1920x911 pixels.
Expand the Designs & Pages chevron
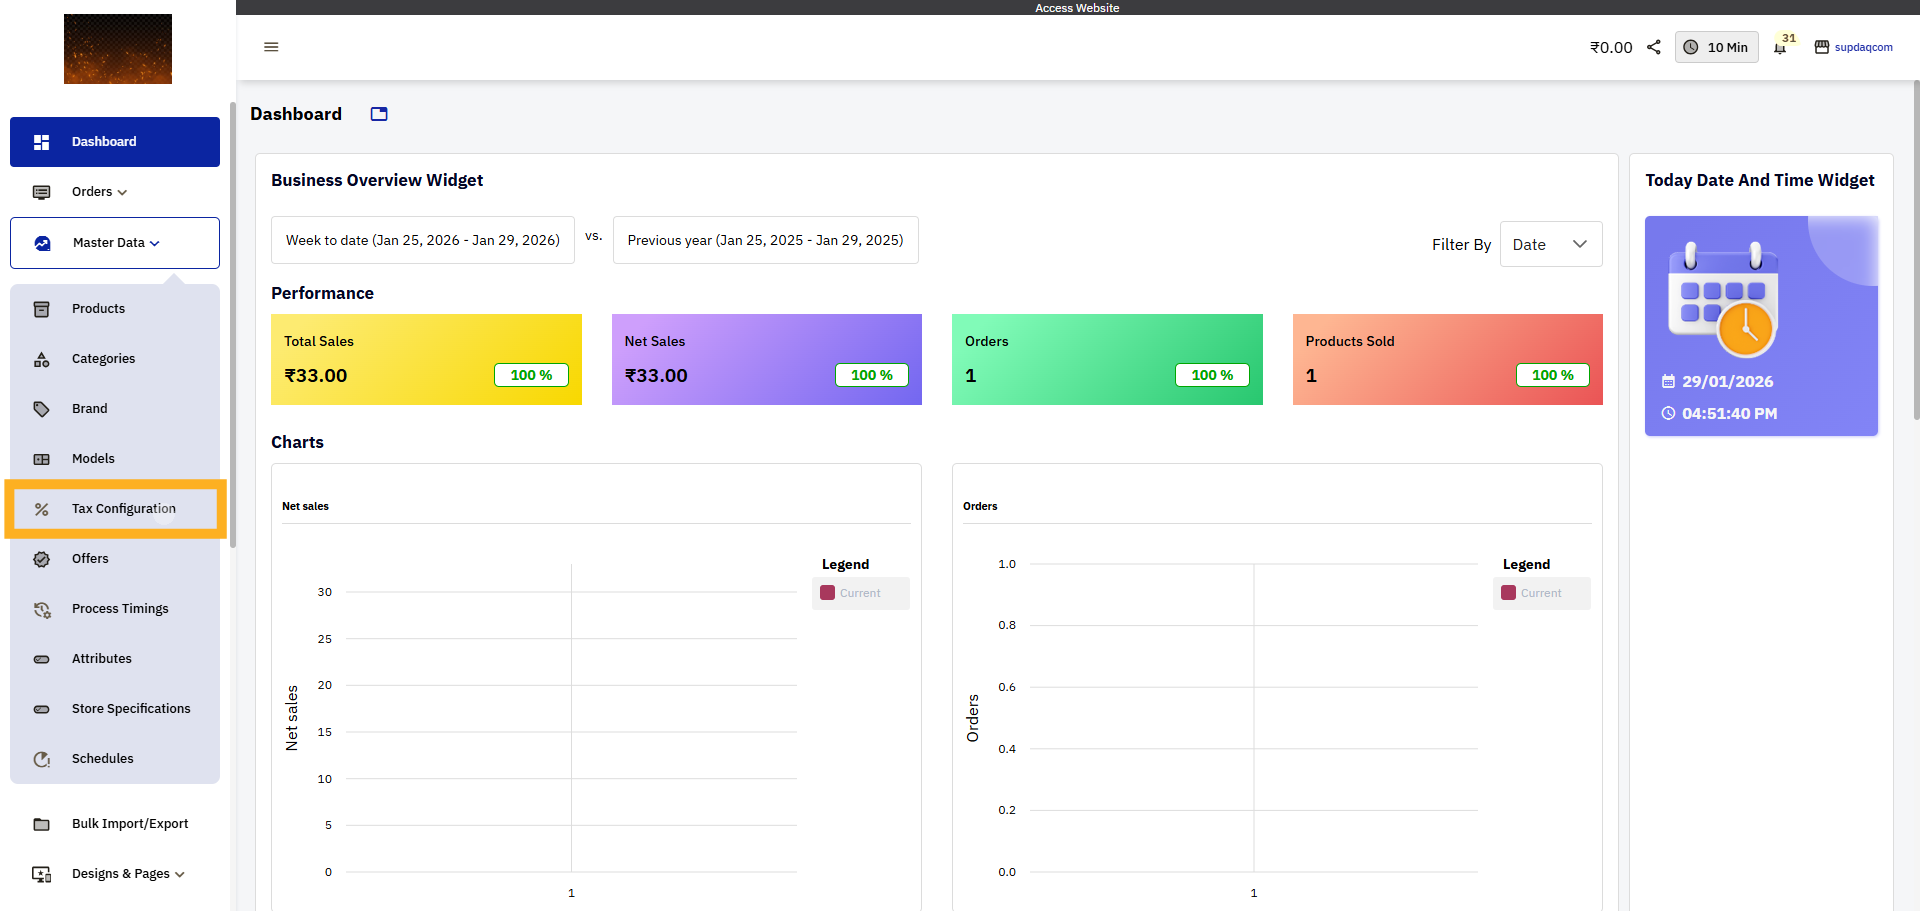[180, 874]
